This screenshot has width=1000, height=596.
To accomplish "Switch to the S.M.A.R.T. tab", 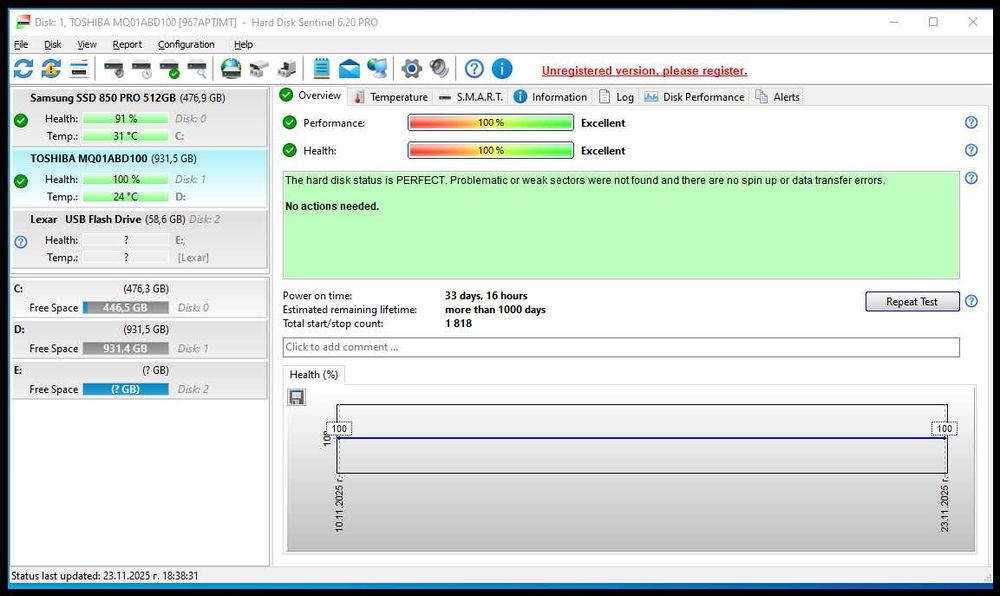I will coord(472,97).
